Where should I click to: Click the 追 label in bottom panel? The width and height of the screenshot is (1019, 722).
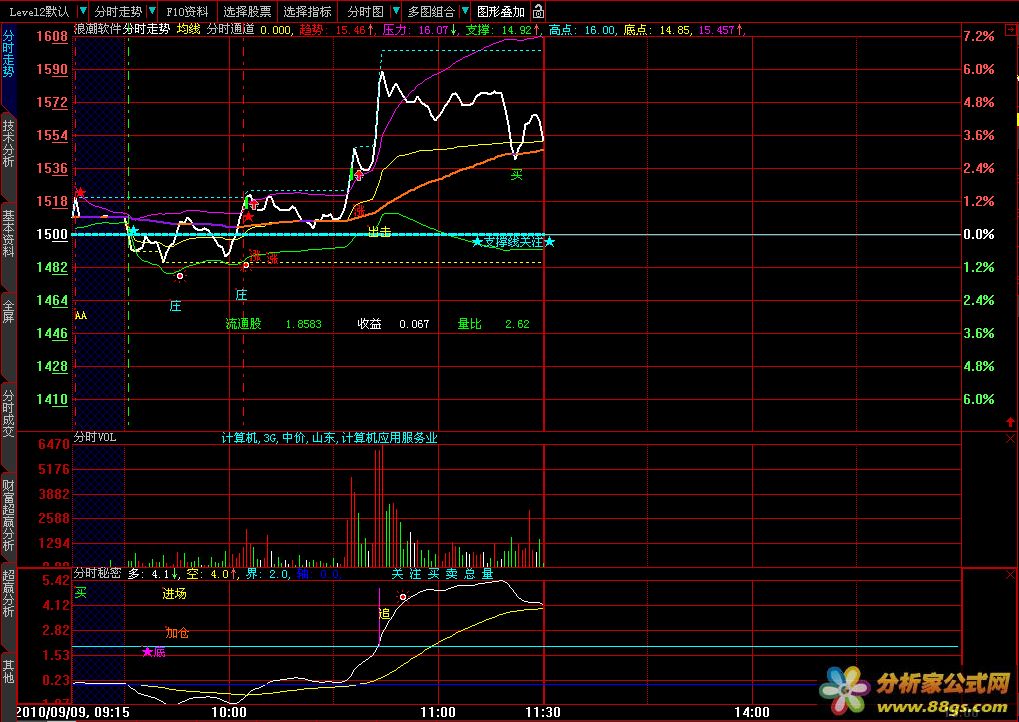[x=384, y=613]
